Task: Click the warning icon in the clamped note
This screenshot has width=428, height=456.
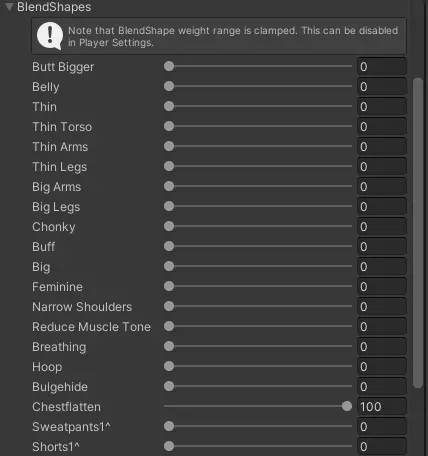Action: [x=50, y=36]
